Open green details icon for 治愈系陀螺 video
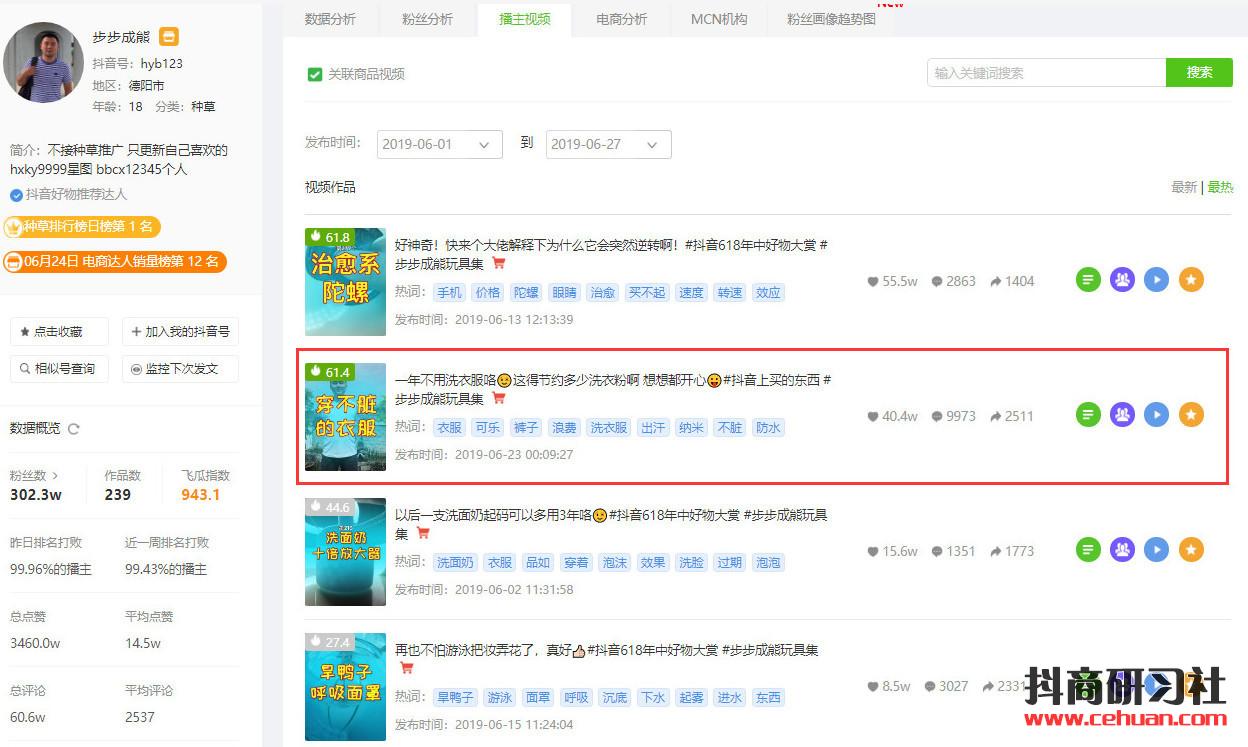Viewport: 1248px width, 747px height. [x=1088, y=280]
